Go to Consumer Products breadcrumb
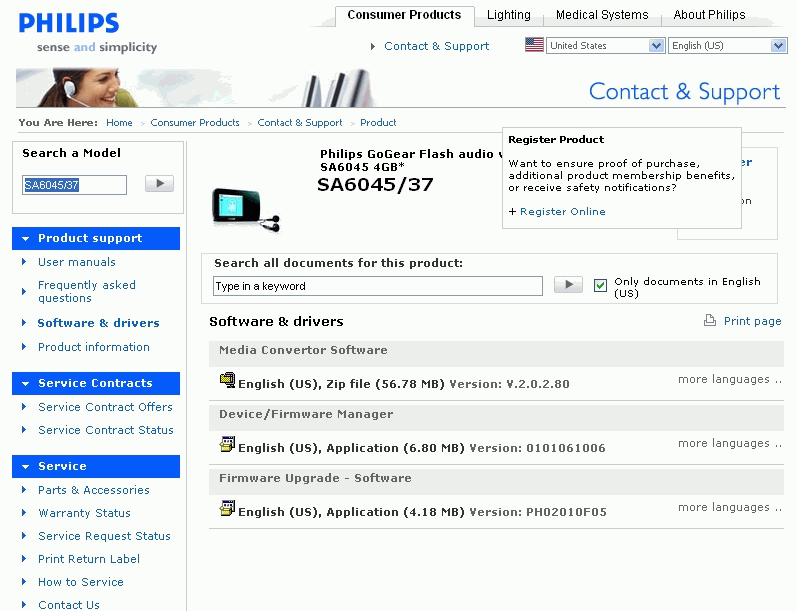This screenshot has height=611, width=797. coord(195,123)
